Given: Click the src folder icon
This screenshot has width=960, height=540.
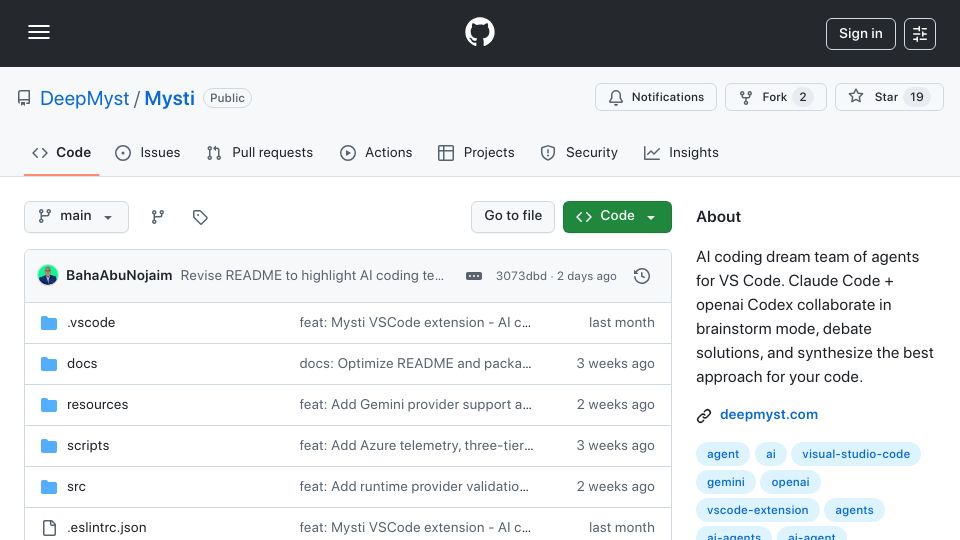Looking at the screenshot, I should point(49,487).
